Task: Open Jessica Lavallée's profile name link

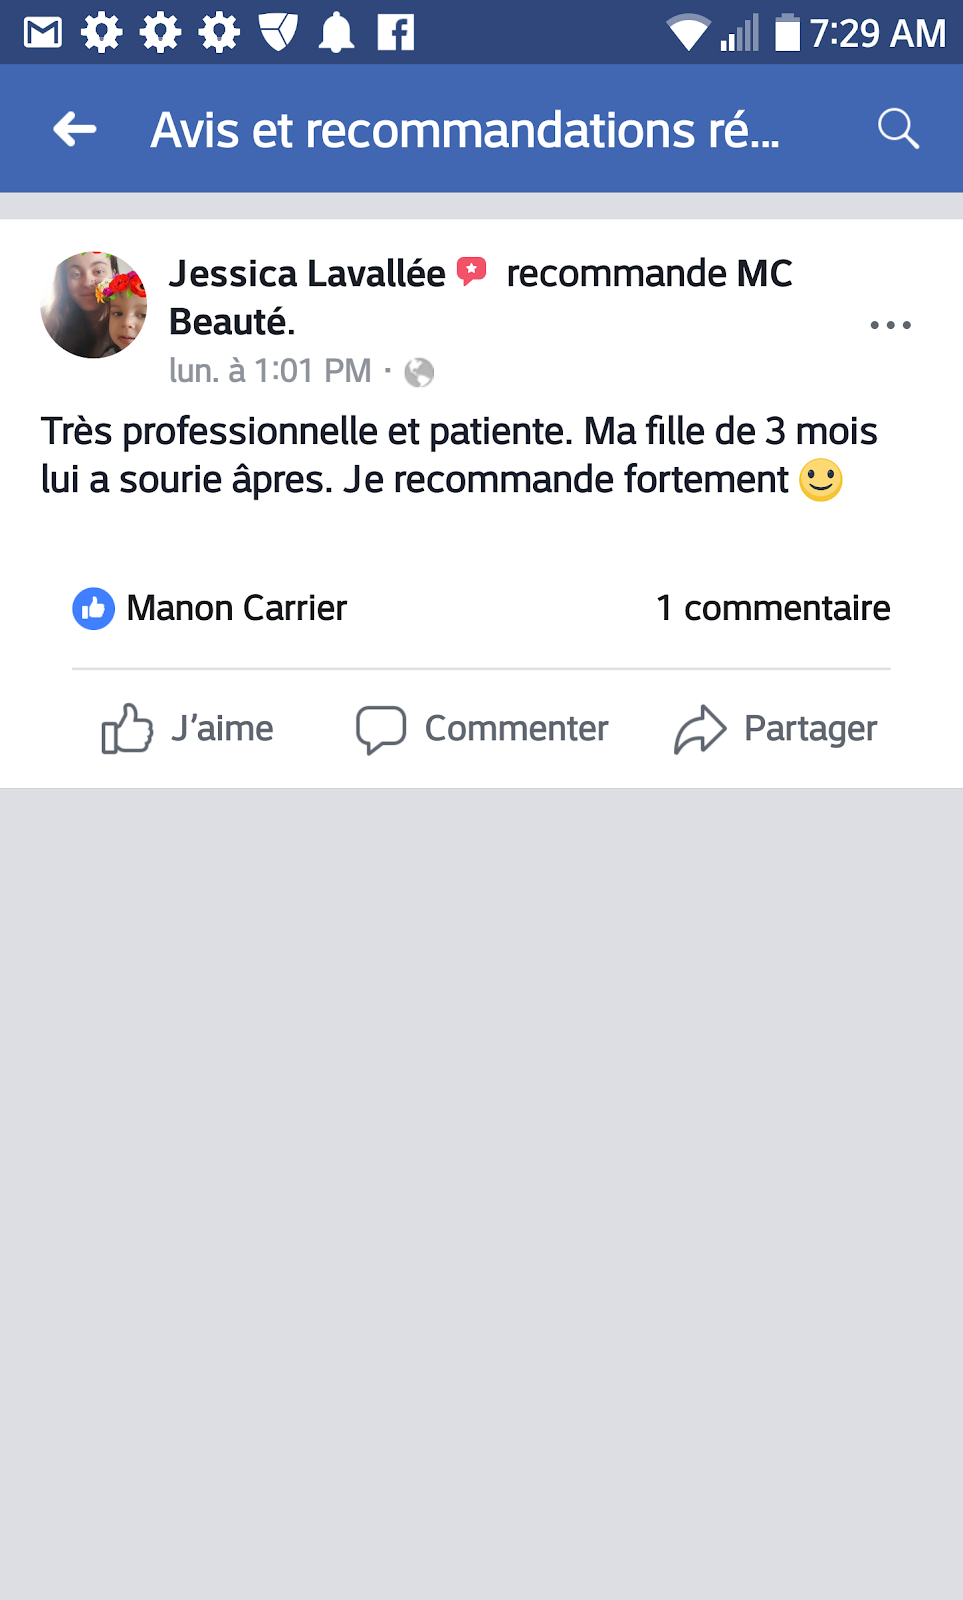Action: (x=307, y=273)
